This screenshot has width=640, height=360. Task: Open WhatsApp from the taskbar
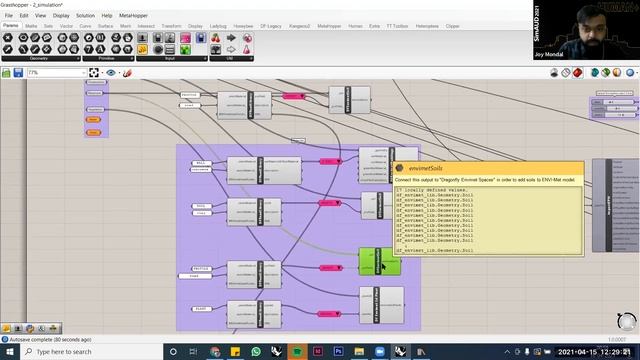[256, 351]
